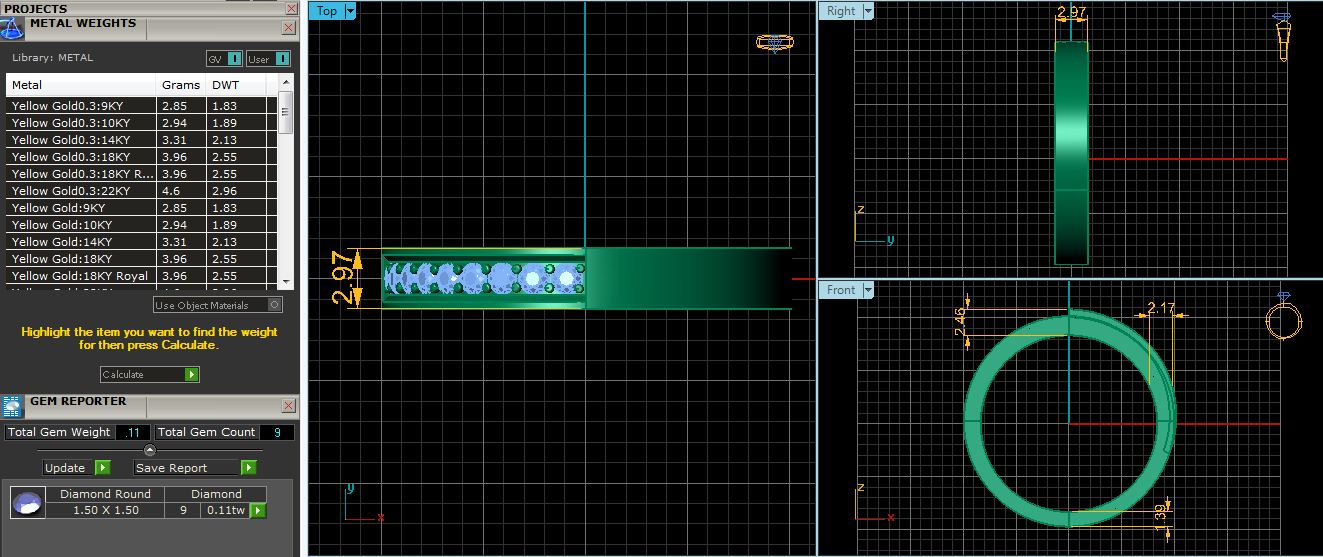Image resolution: width=1323 pixels, height=557 pixels.
Task: Click the green arrow next to Save Report
Action: pyautogui.click(x=248, y=468)
